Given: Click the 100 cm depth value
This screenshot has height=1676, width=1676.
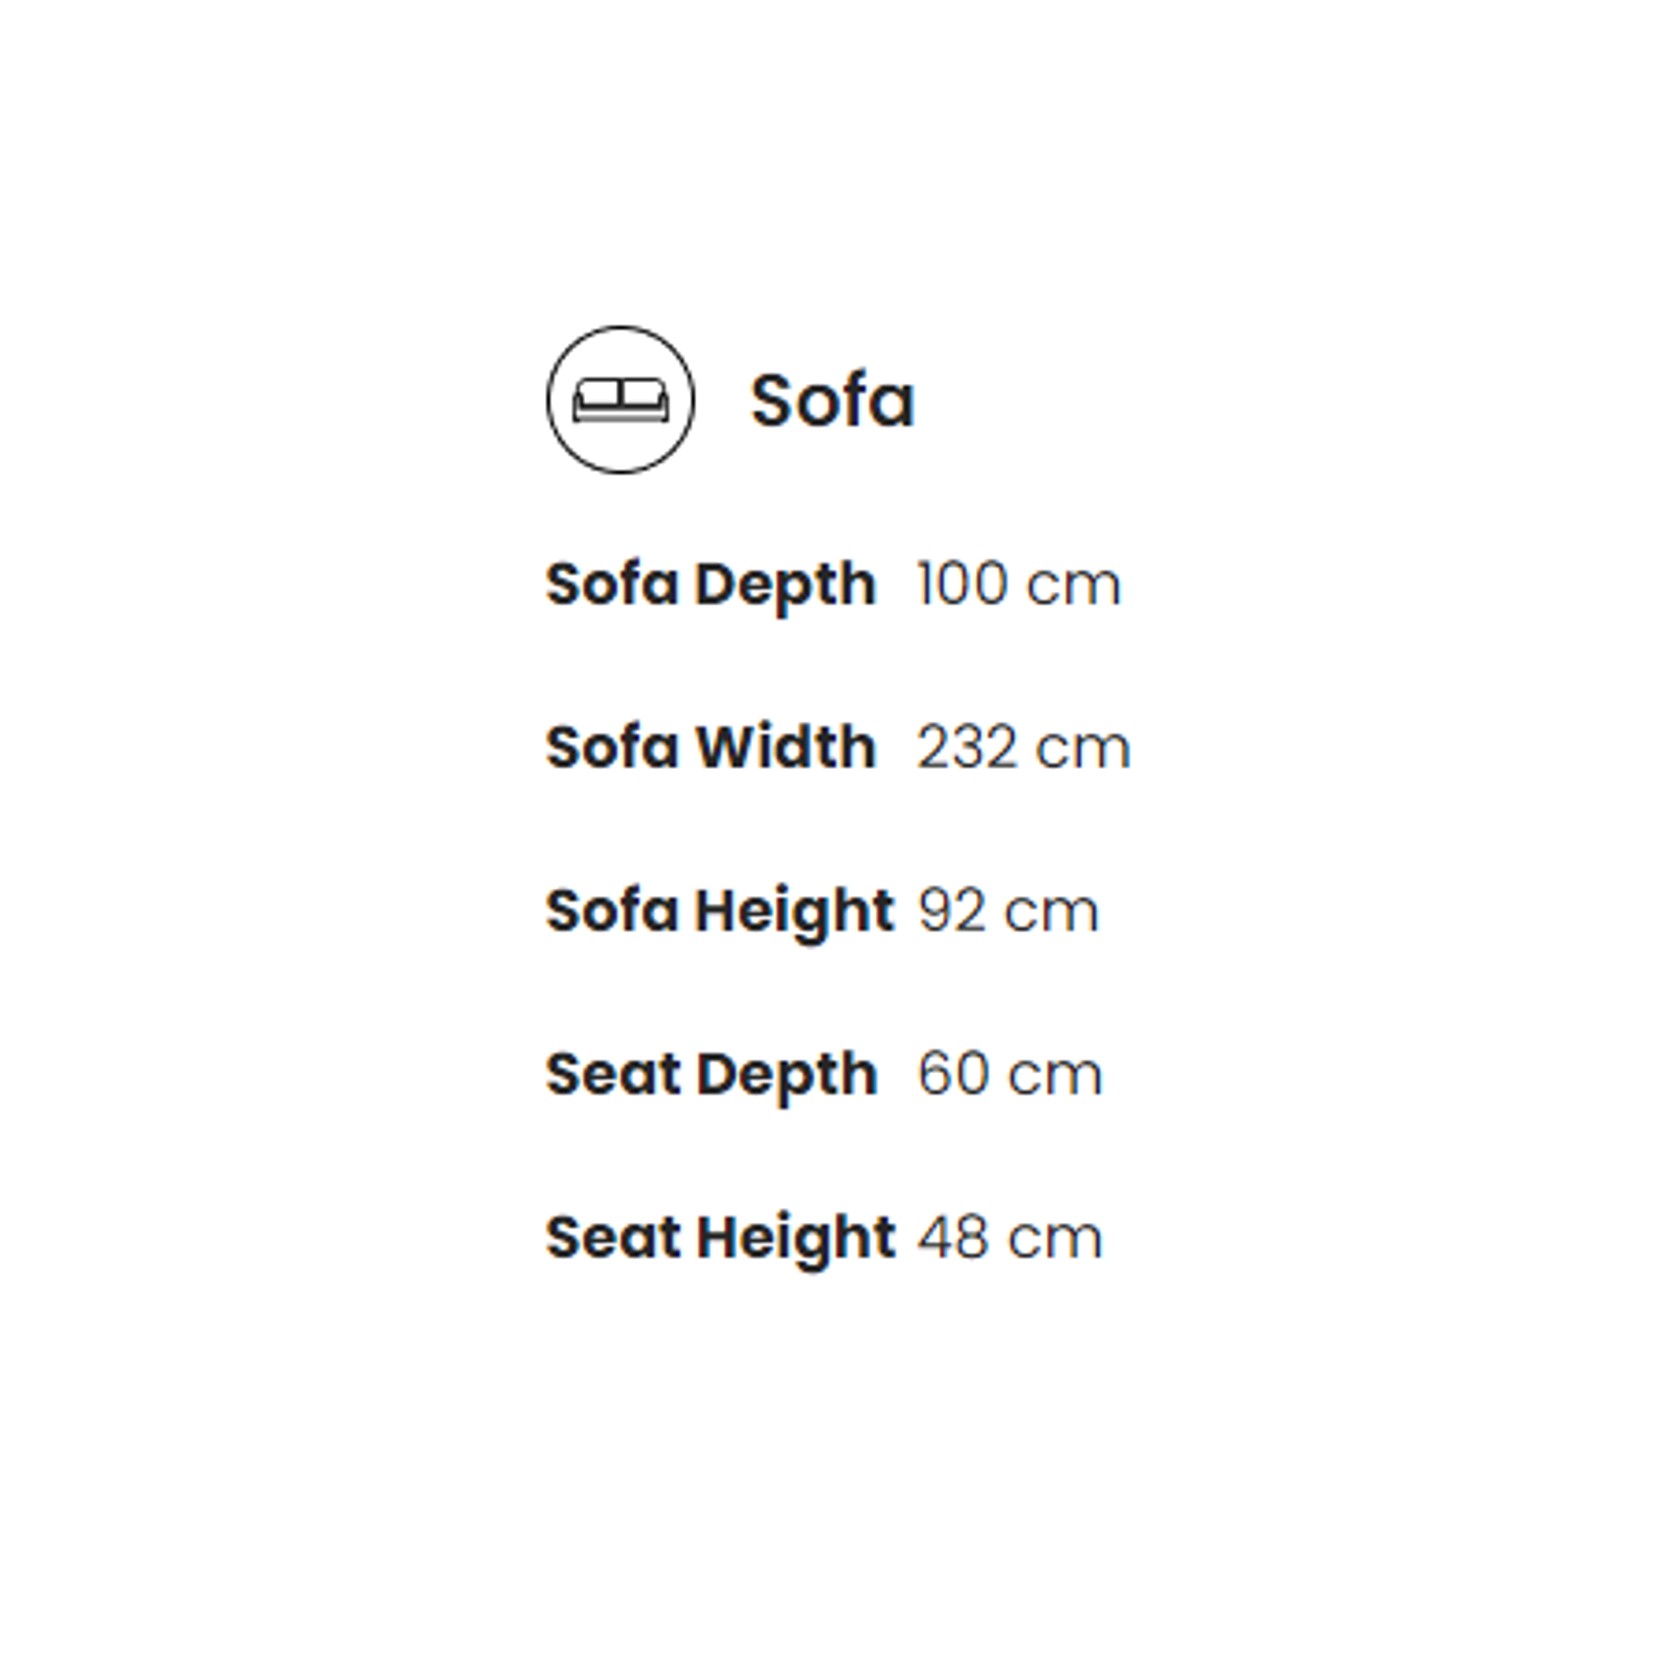Looking at the screenshot, I should pos(1019,584).
